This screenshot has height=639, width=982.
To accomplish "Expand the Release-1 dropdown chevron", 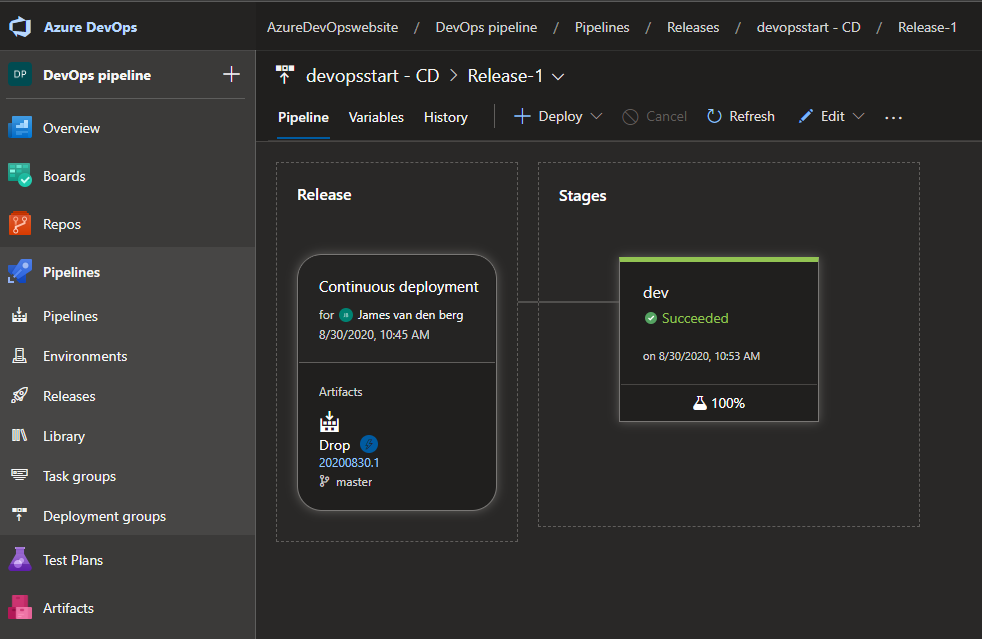I will click(x=558, y=76).
